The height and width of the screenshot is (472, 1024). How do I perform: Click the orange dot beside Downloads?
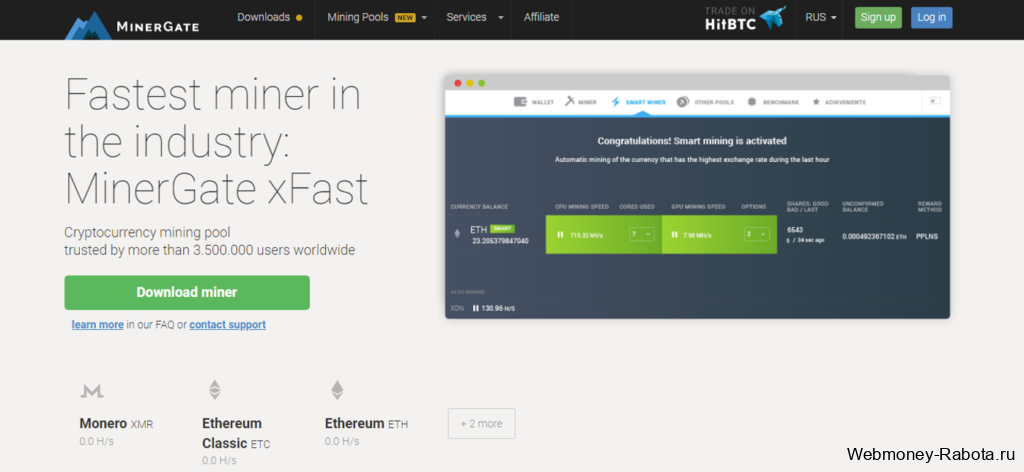coord(299,18)
